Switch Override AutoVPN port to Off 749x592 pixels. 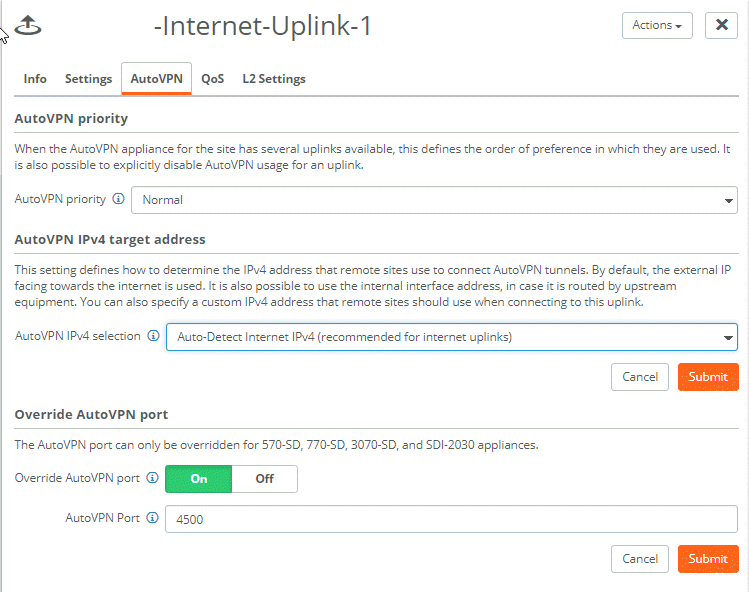coord(265,479)
